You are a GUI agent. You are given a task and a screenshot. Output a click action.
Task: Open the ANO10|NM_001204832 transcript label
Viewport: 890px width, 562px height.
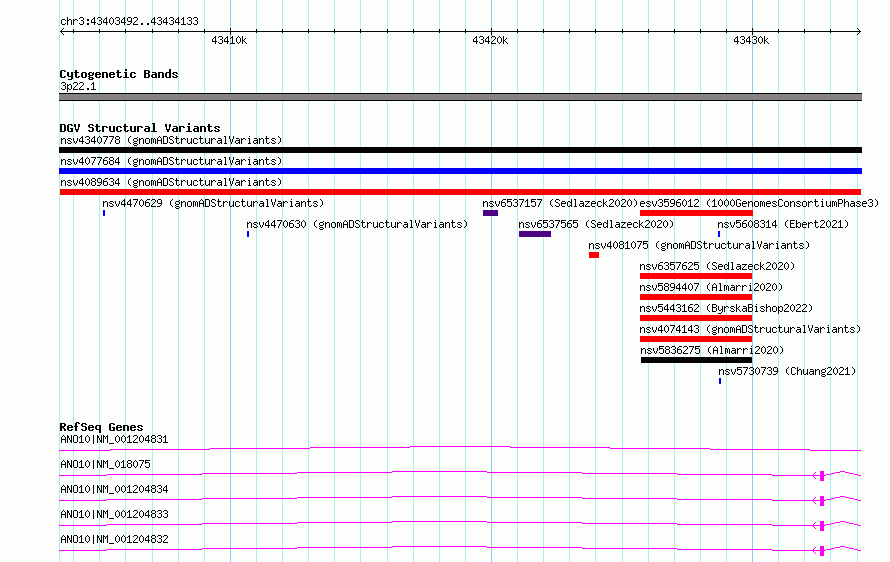114,539
